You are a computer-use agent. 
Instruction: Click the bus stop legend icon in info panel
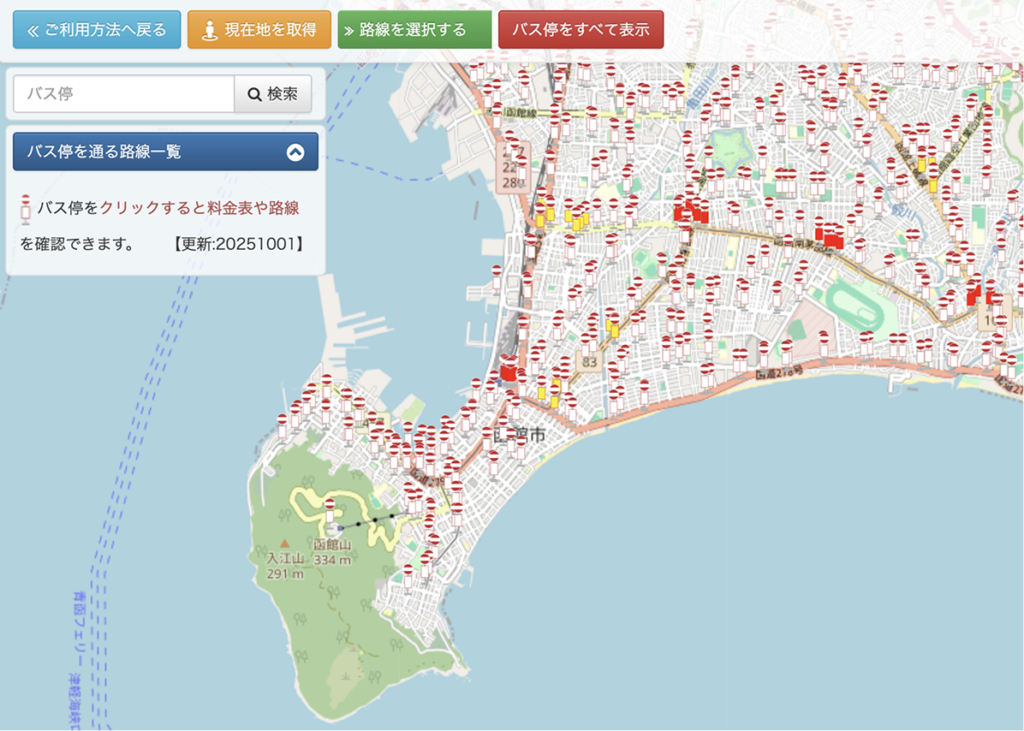pos(26,208)
